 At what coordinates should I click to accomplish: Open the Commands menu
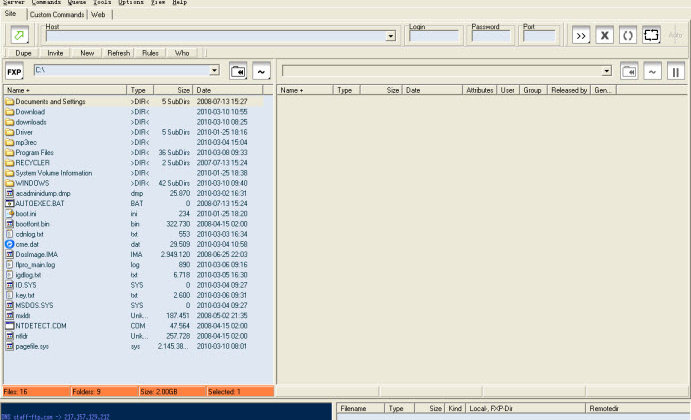46,3
